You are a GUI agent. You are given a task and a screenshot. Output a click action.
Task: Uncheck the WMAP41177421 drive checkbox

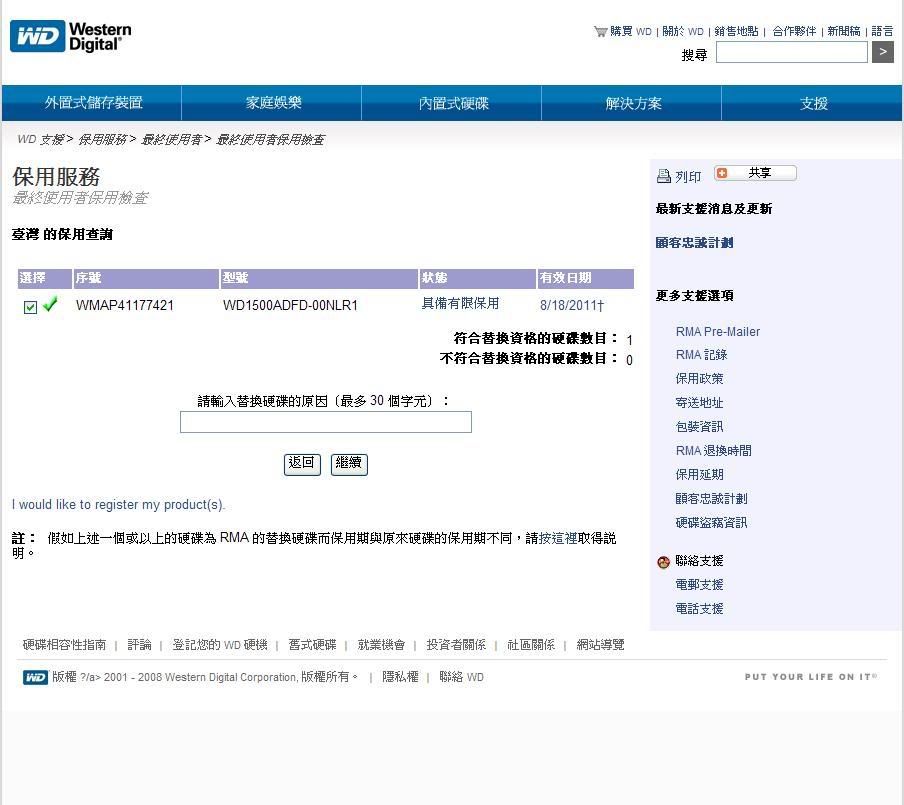click(31, 307)
